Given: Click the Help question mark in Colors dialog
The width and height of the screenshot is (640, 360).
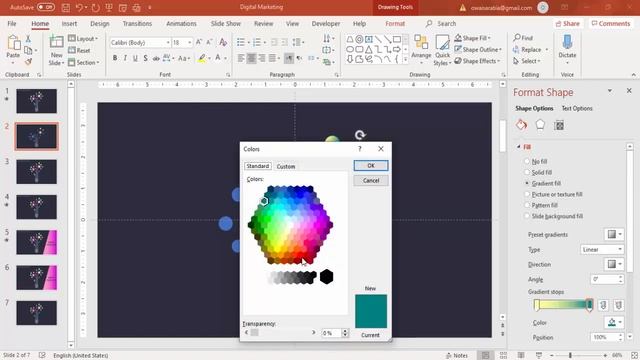Looking at the screenshot, I should (x=360, y=149).
